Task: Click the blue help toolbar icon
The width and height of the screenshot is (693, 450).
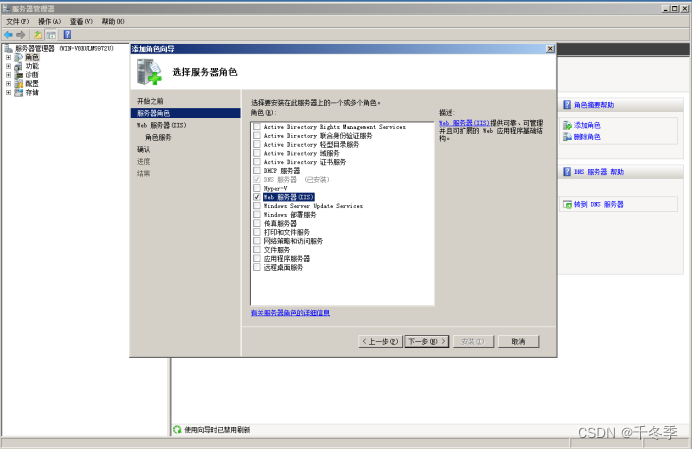Action: (x=67, y=34)
